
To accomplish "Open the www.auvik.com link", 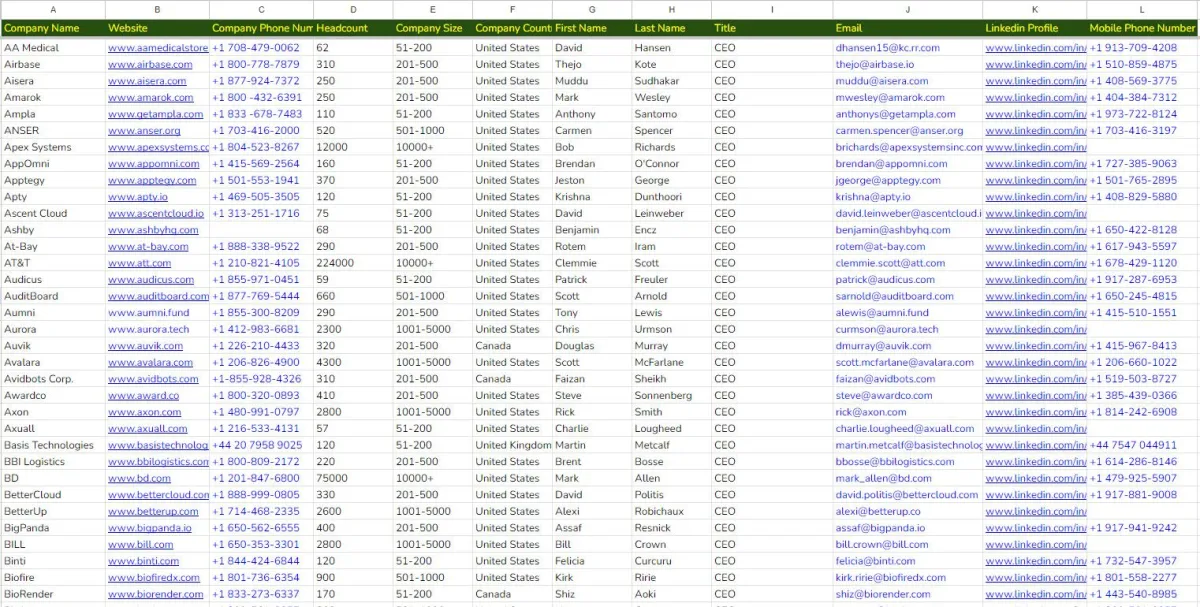I will pos(145,346).
